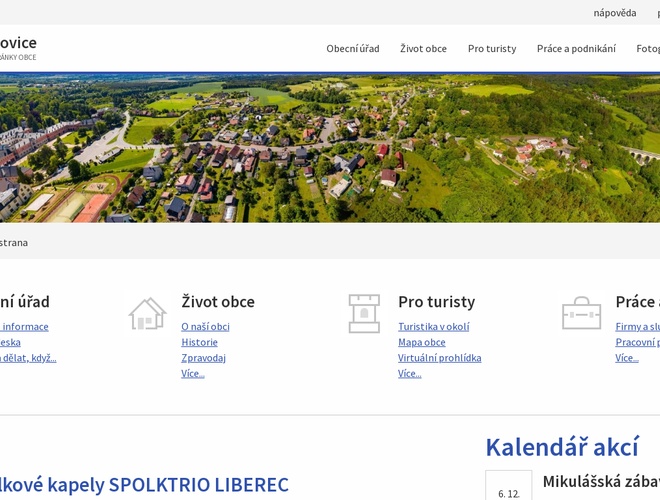Image resolution: width=660 pixels, height=500 pixels.
Task: Expand Více under Pro turisty
Action: click(409, 373)
